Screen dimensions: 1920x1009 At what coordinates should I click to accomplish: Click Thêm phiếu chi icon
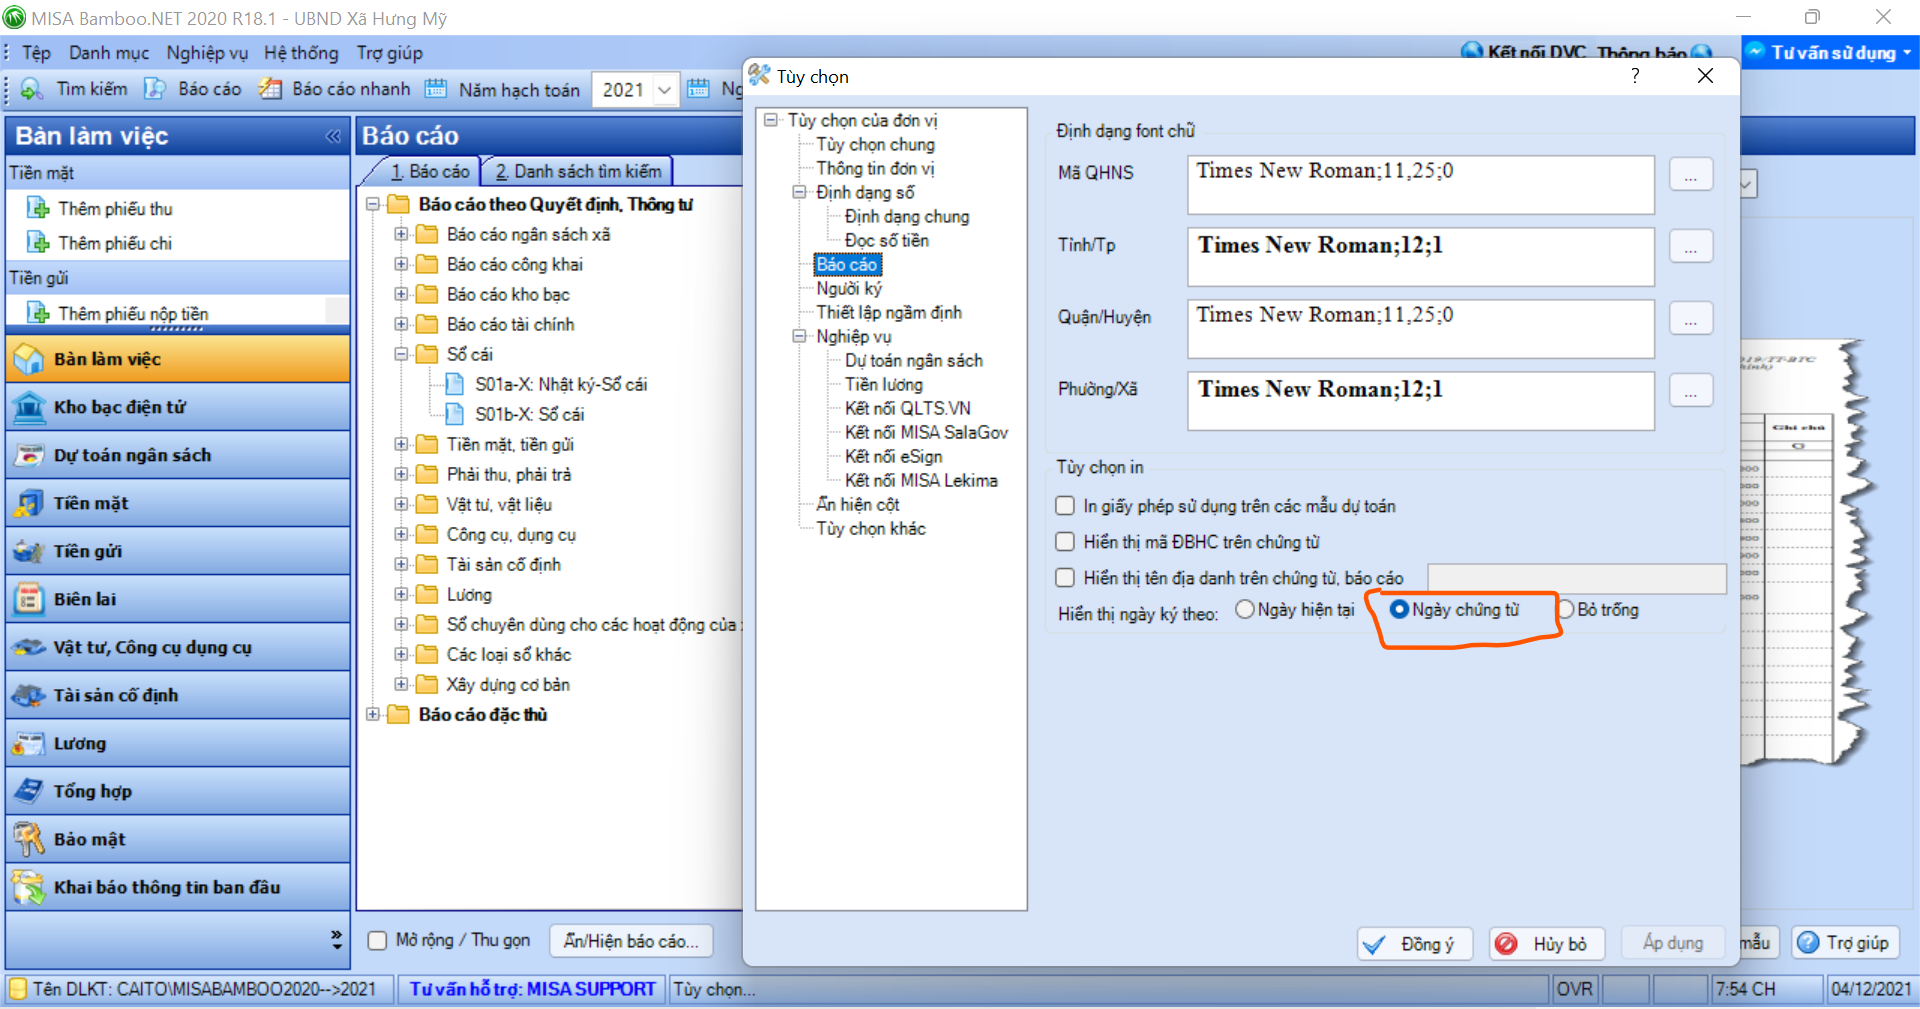tap(38, 242)
